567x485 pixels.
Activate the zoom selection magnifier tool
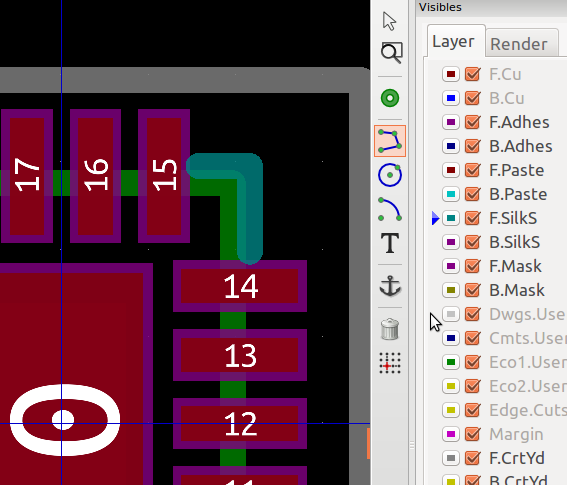click(x=391, y=53)
